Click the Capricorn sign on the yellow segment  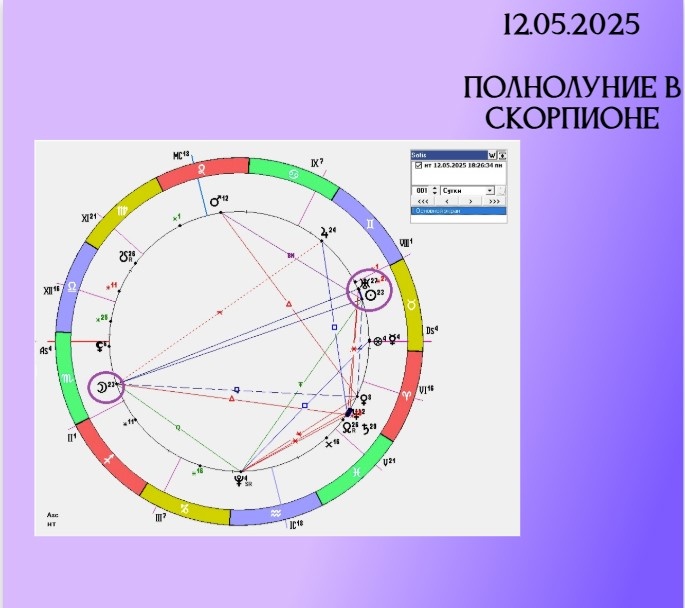coord(185,509)
